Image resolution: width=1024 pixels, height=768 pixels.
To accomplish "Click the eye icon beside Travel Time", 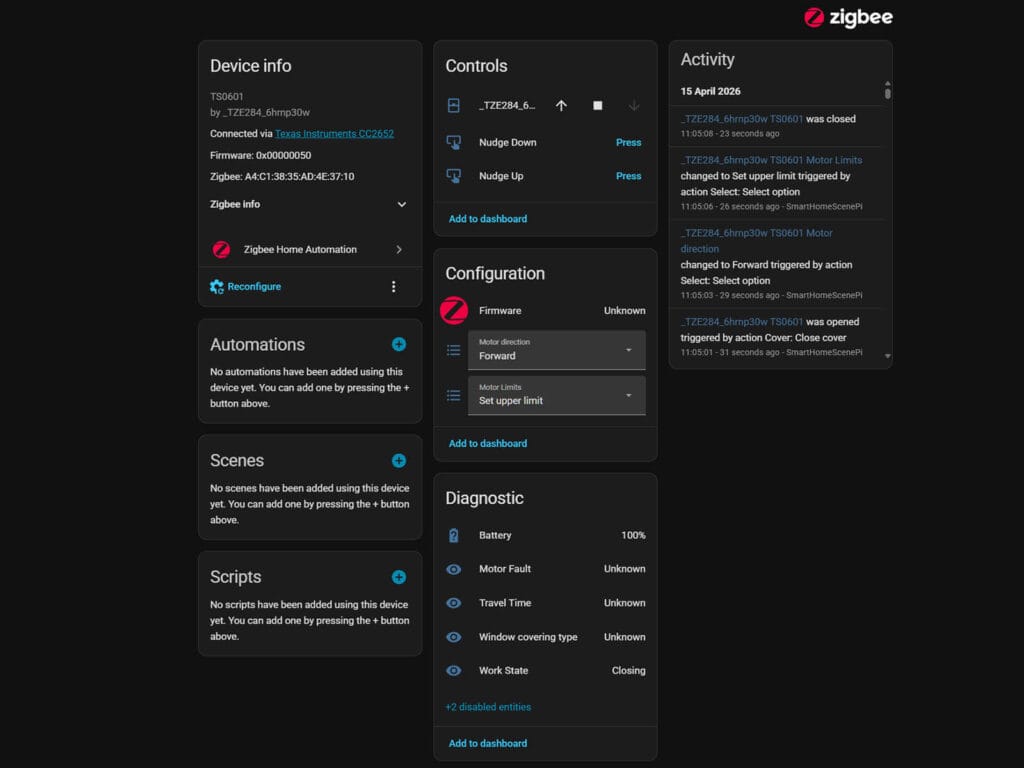I will point(454,603).
